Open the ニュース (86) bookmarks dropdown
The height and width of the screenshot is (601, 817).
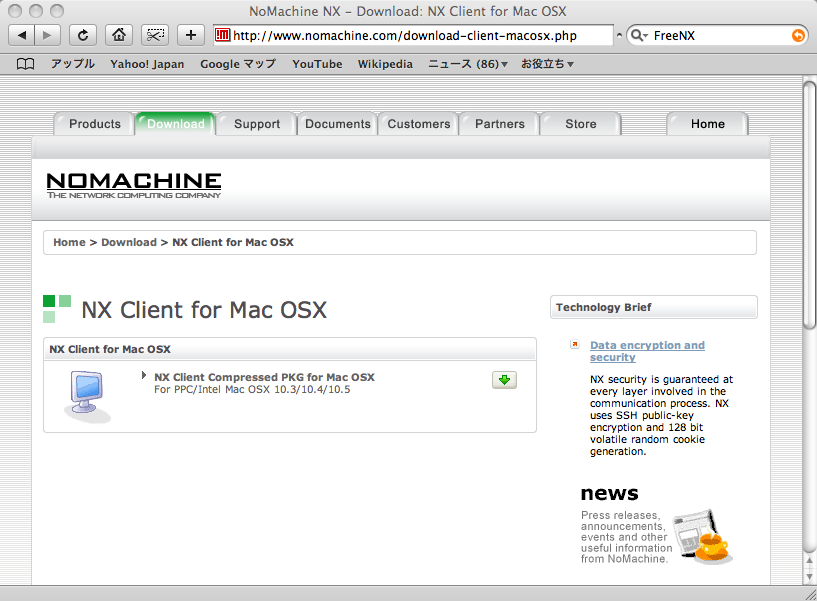pos(467,64)
